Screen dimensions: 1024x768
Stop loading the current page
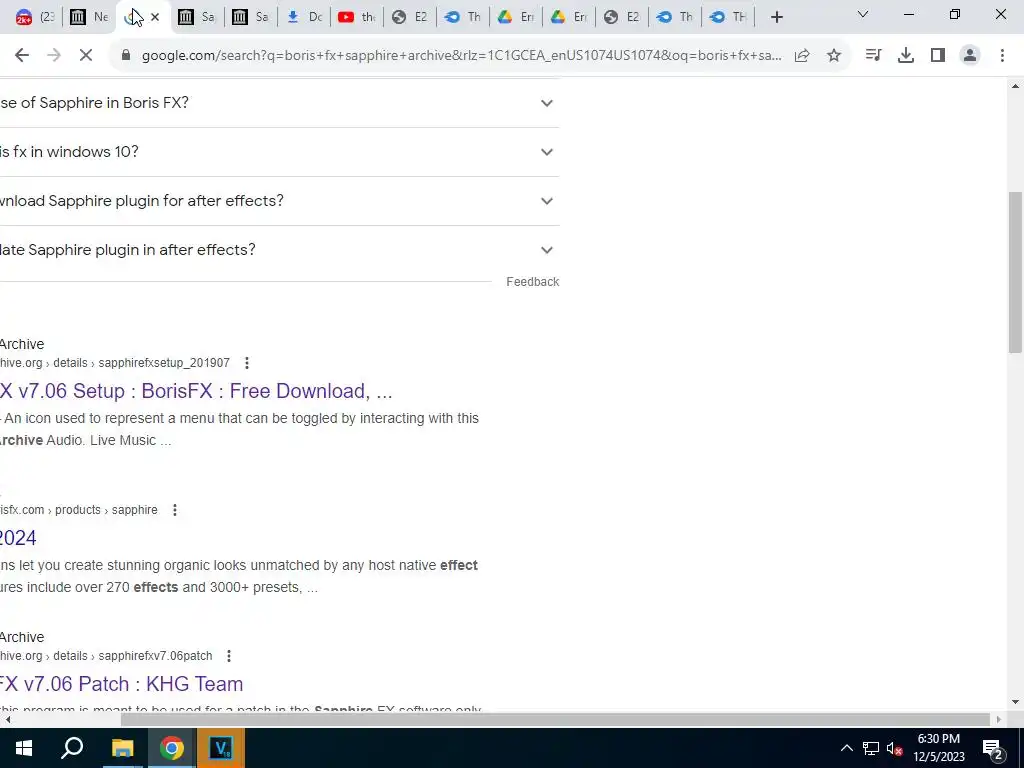coord(86,56)
